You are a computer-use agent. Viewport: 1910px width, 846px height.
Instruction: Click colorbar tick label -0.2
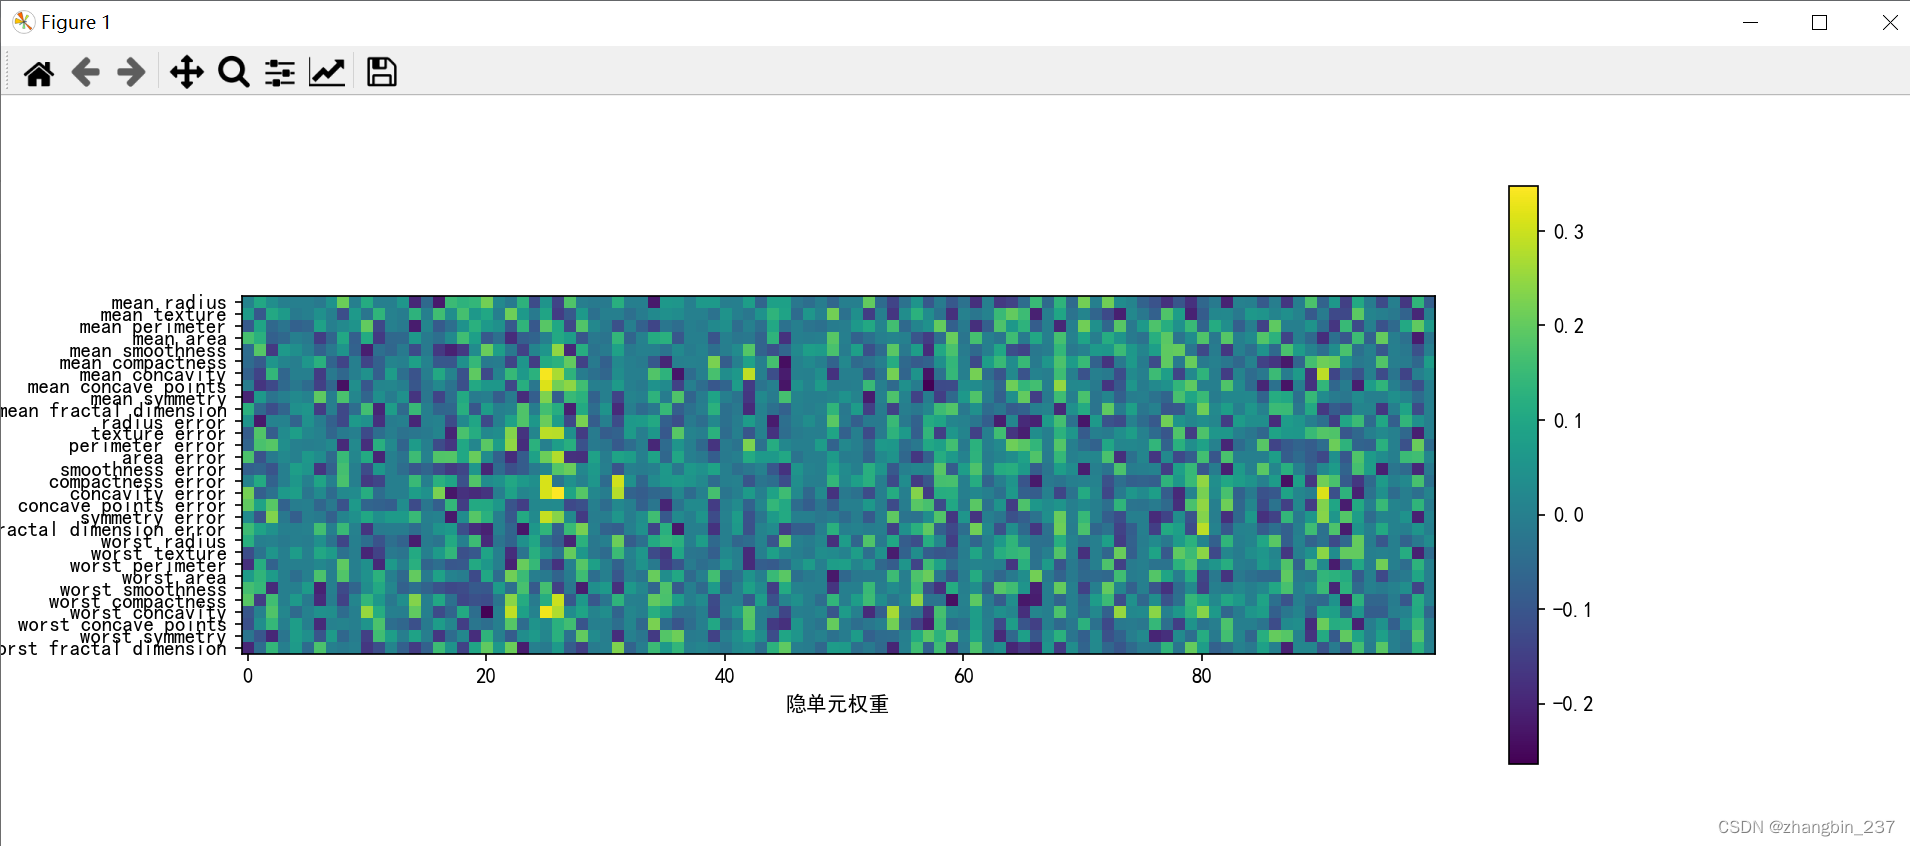coord(1573,704)
